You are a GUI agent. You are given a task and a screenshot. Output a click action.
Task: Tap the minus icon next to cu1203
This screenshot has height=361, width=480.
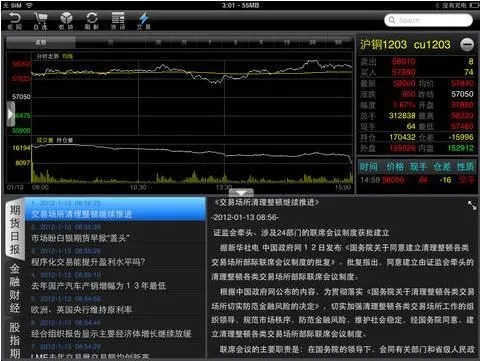click(x=467, y=44)
